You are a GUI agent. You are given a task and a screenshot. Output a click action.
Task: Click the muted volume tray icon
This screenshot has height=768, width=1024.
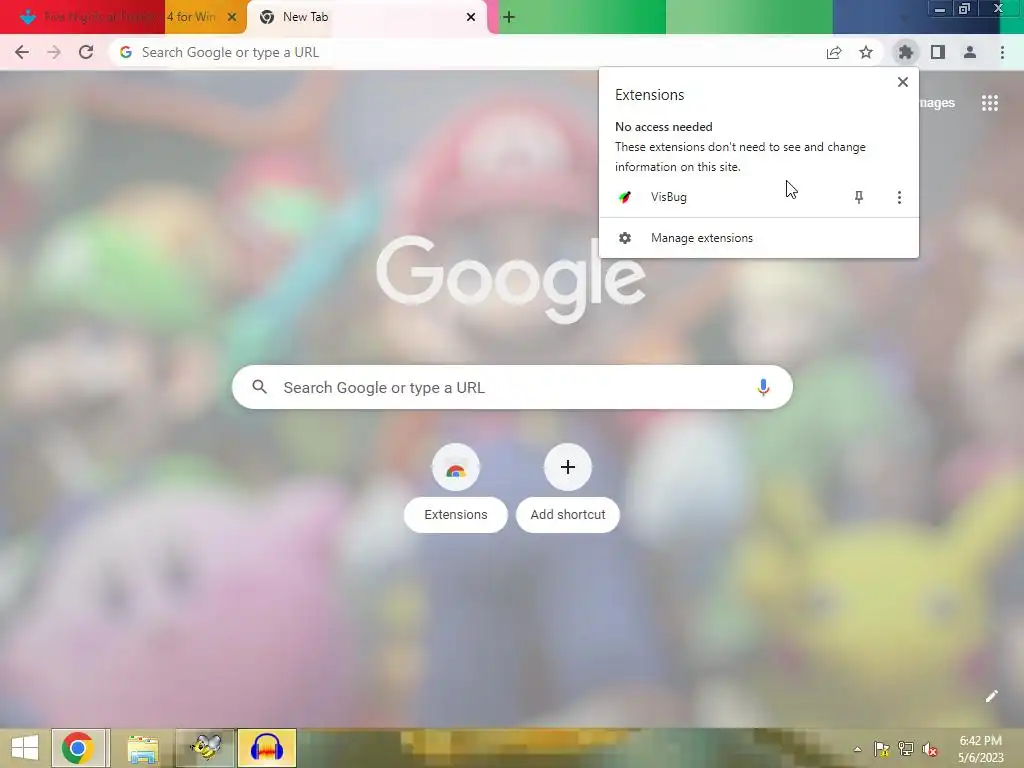click(931, 749)
